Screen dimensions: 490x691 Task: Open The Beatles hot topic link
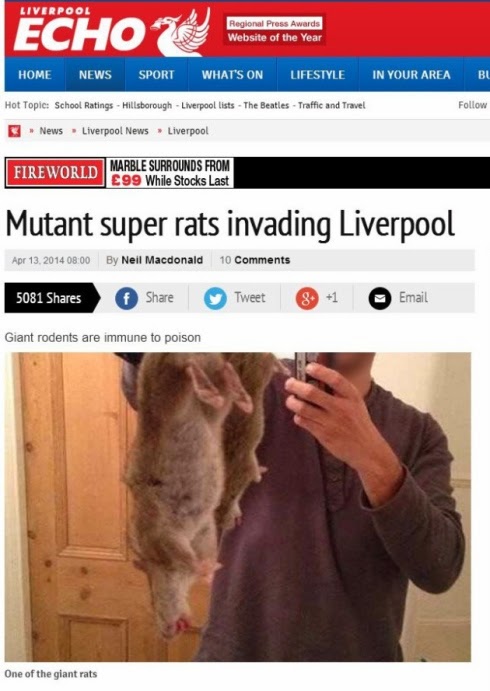pos(266,105)
